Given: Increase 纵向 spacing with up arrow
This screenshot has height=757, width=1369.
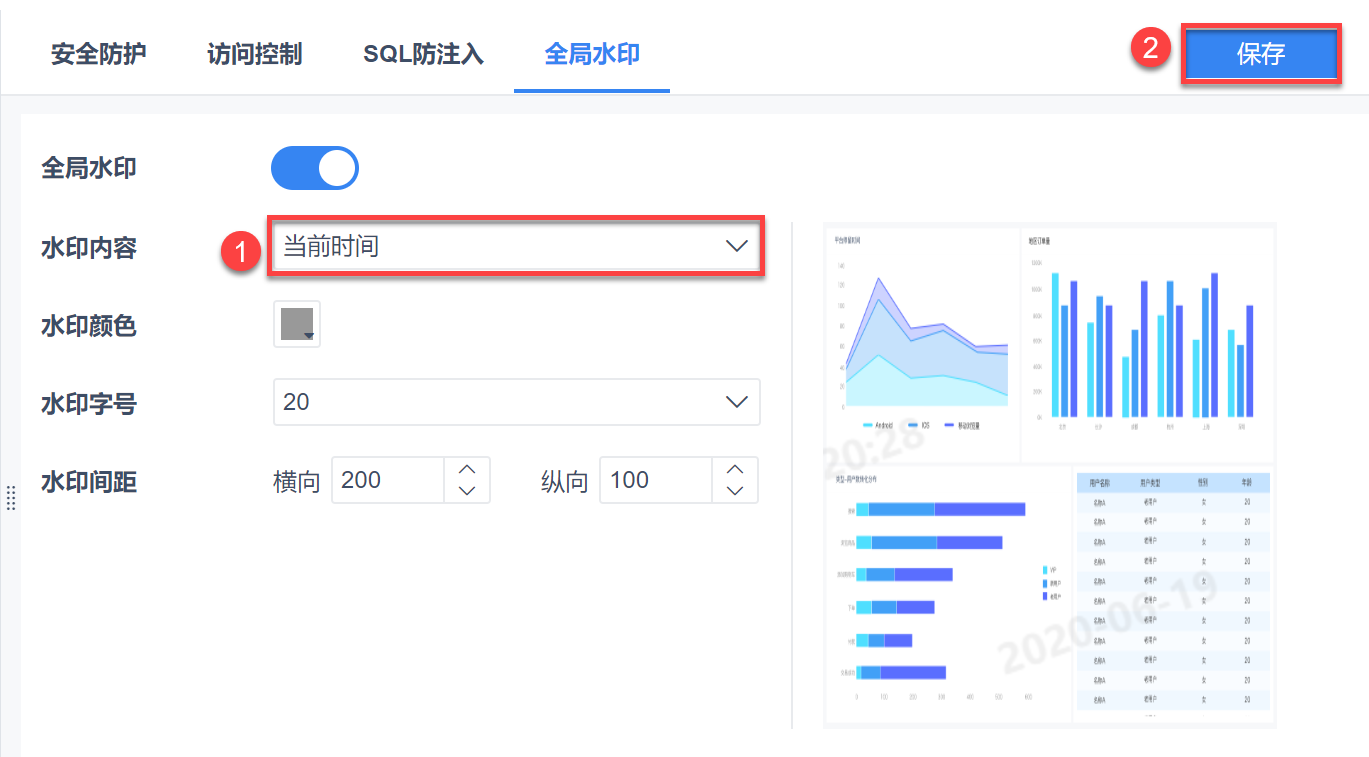Looking at the screenshot, I should click(x=735, y=469).
